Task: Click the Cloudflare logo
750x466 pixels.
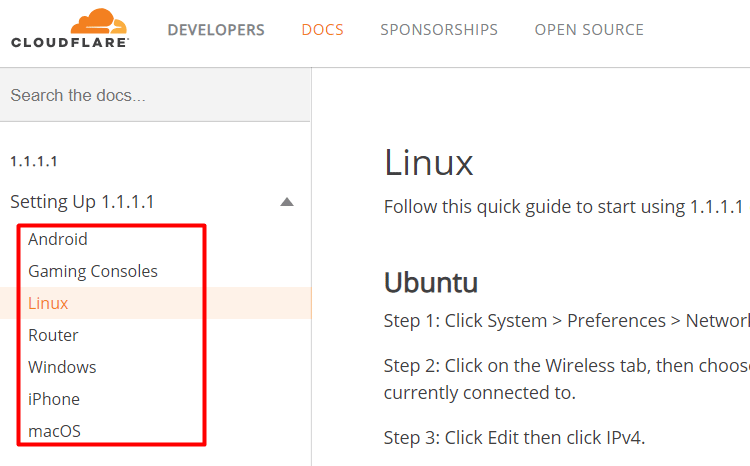Action: coord(70,29)
